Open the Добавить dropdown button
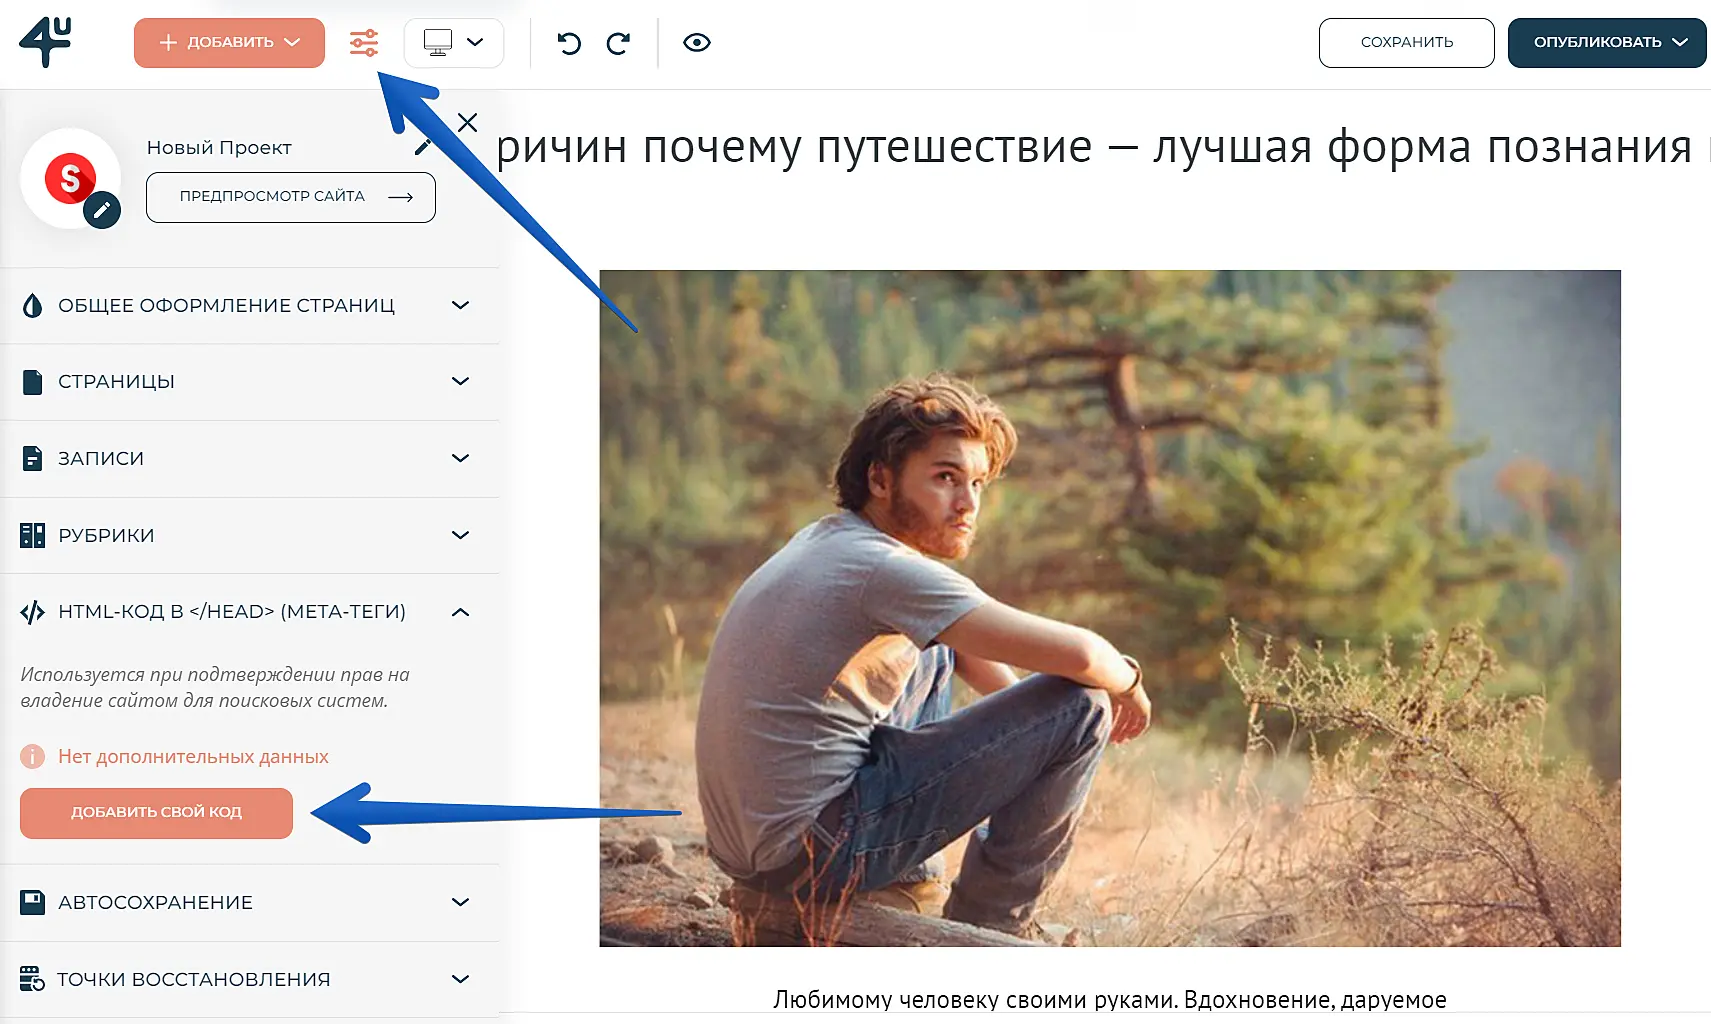The height and width of the screenshot is (1024, 1711). 229,43
